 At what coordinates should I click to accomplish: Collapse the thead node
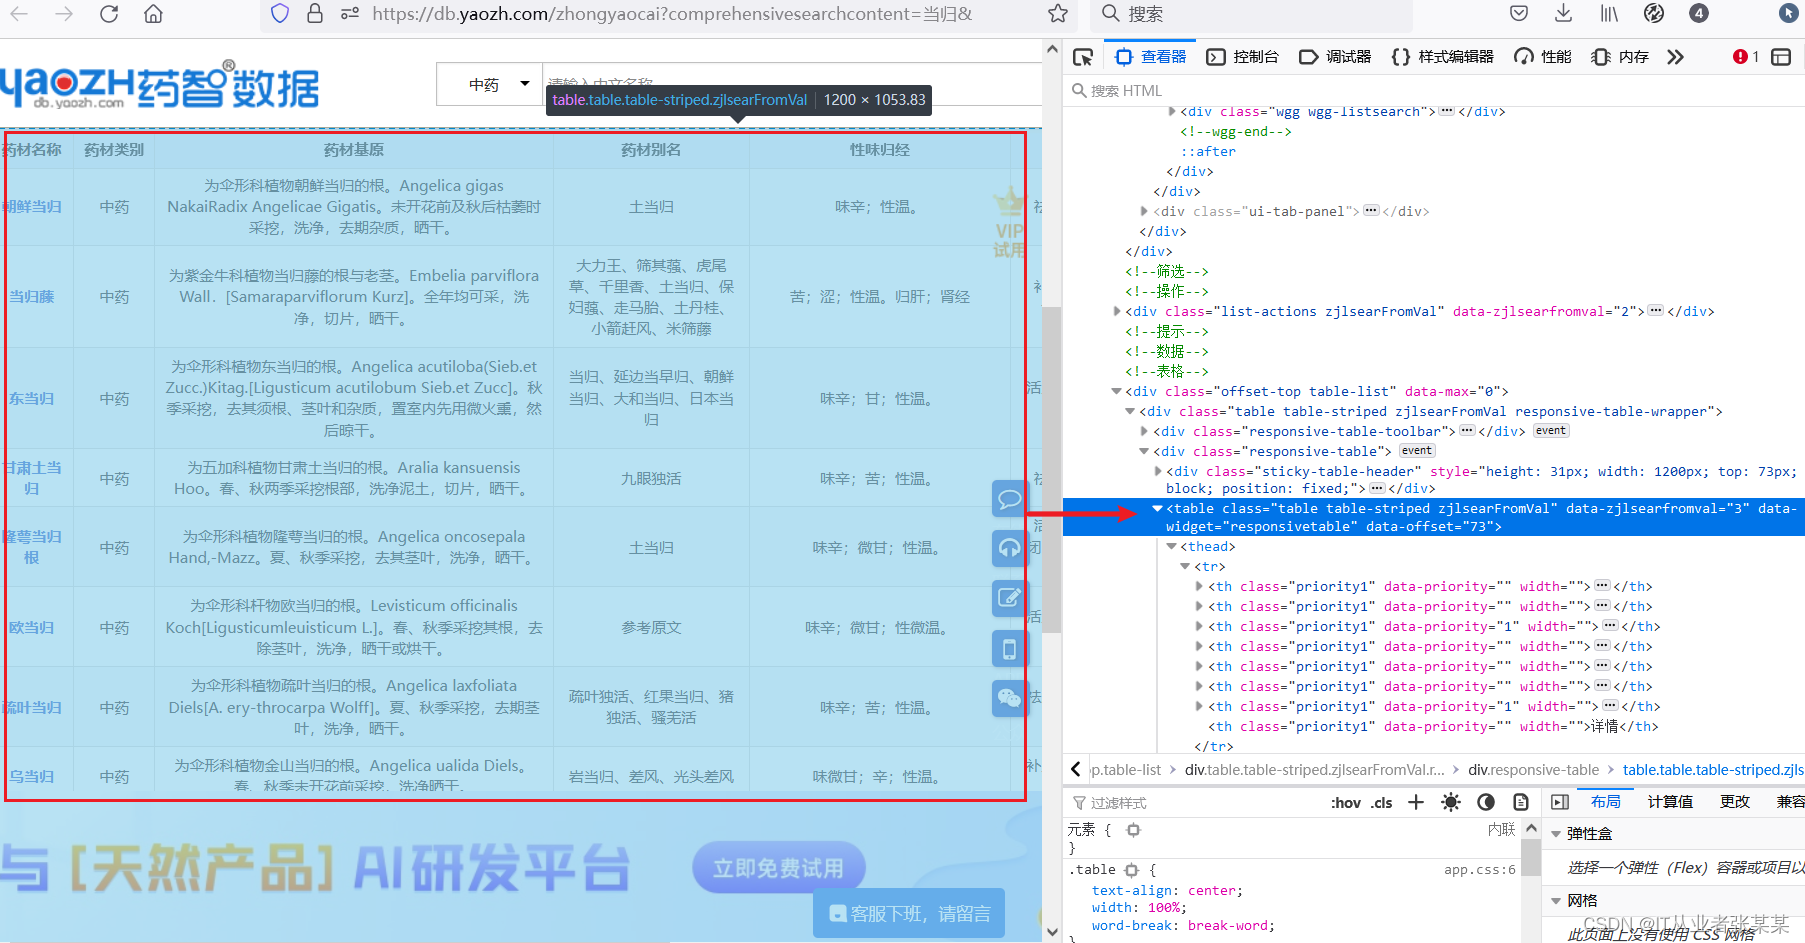[1172, 546]
